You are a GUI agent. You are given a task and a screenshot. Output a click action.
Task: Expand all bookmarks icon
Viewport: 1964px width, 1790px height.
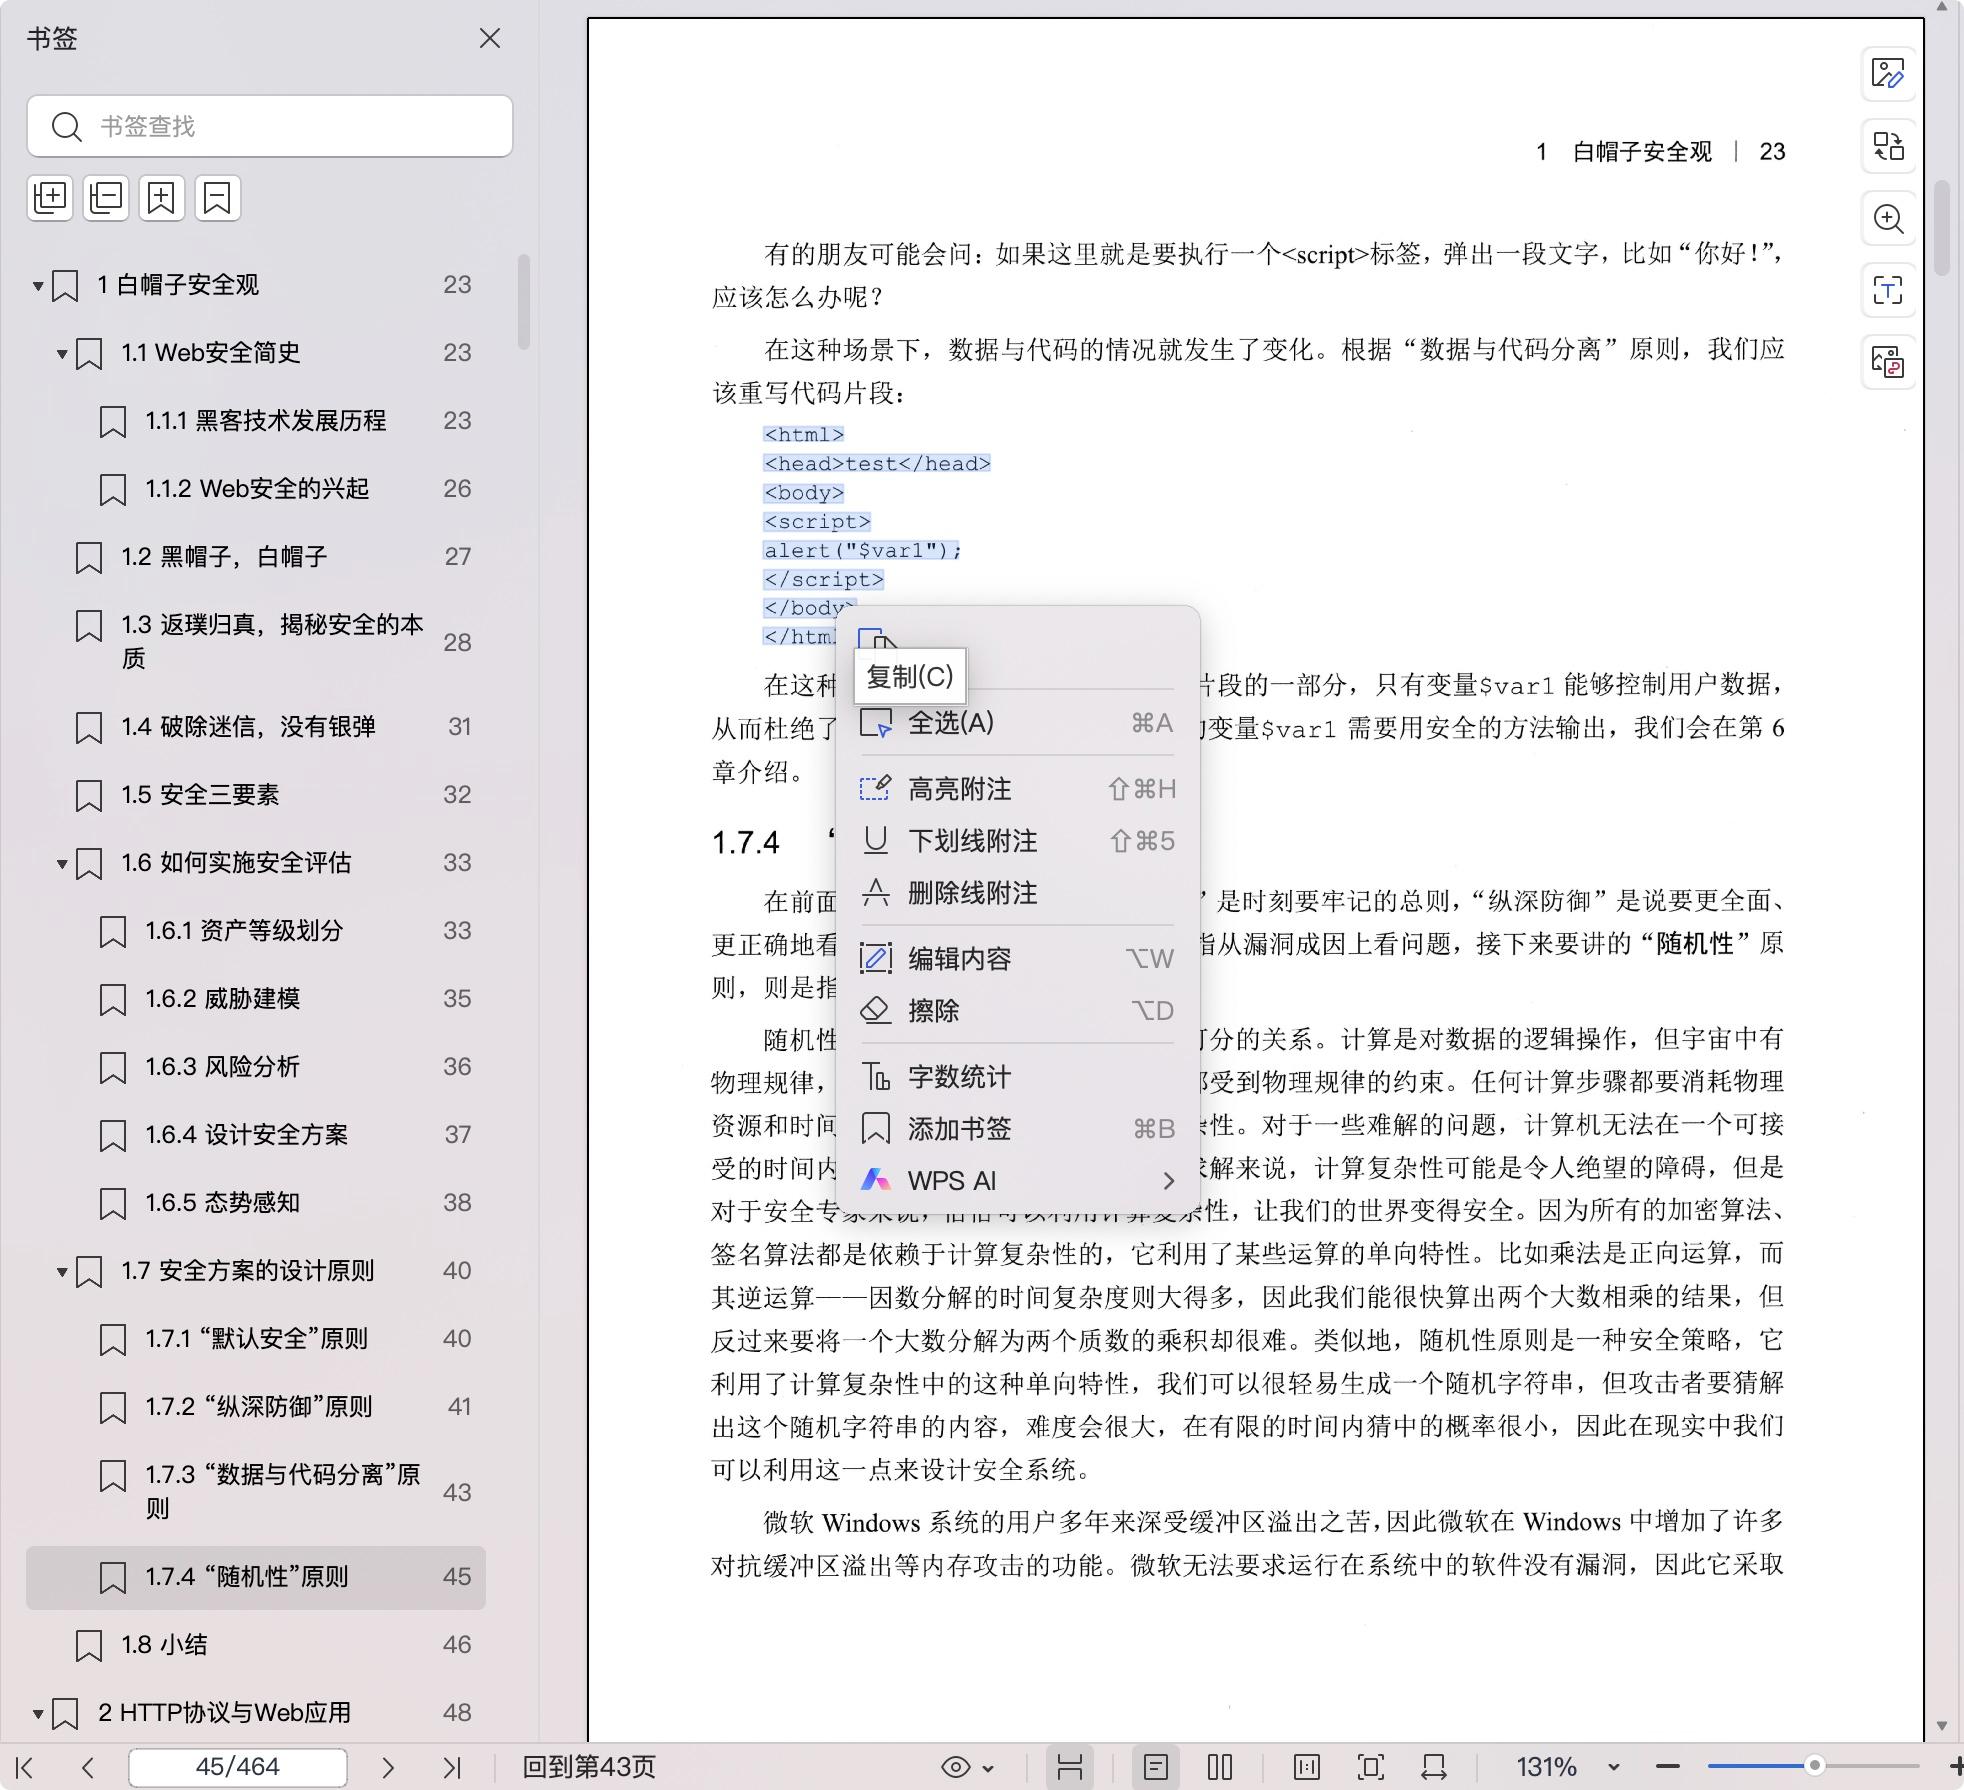(x=50, y=198)
